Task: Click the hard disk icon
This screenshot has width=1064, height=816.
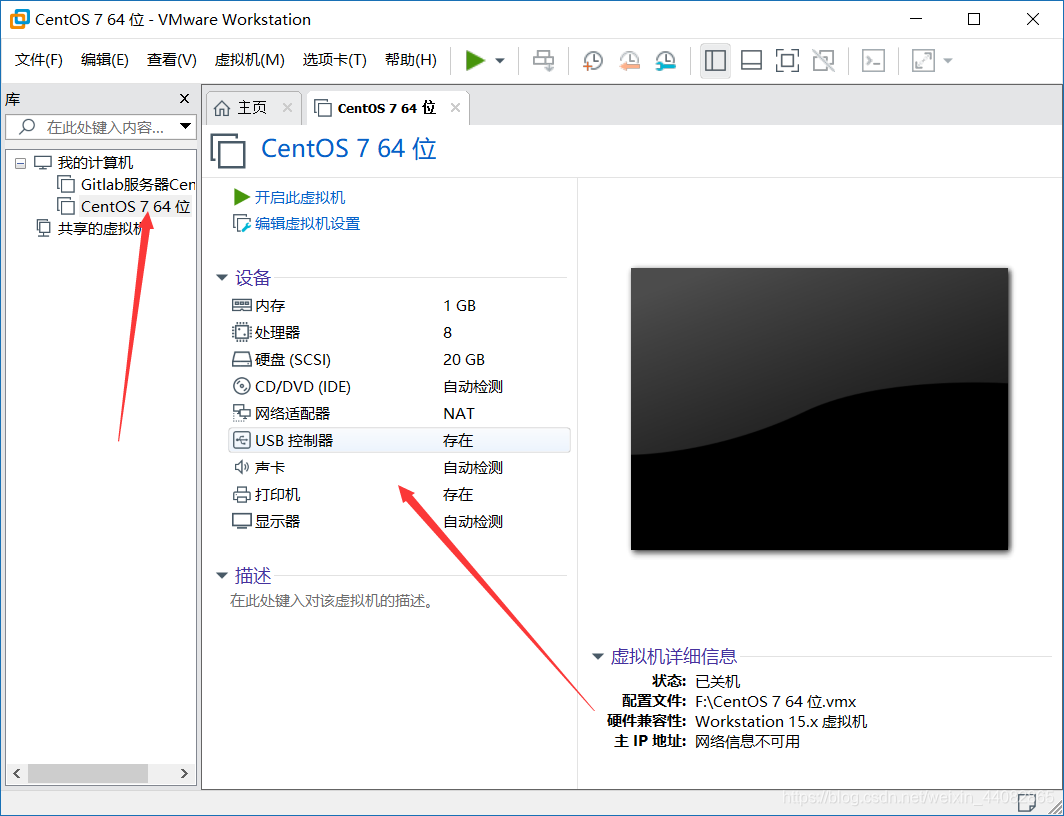Action: [x=242, y=360]
